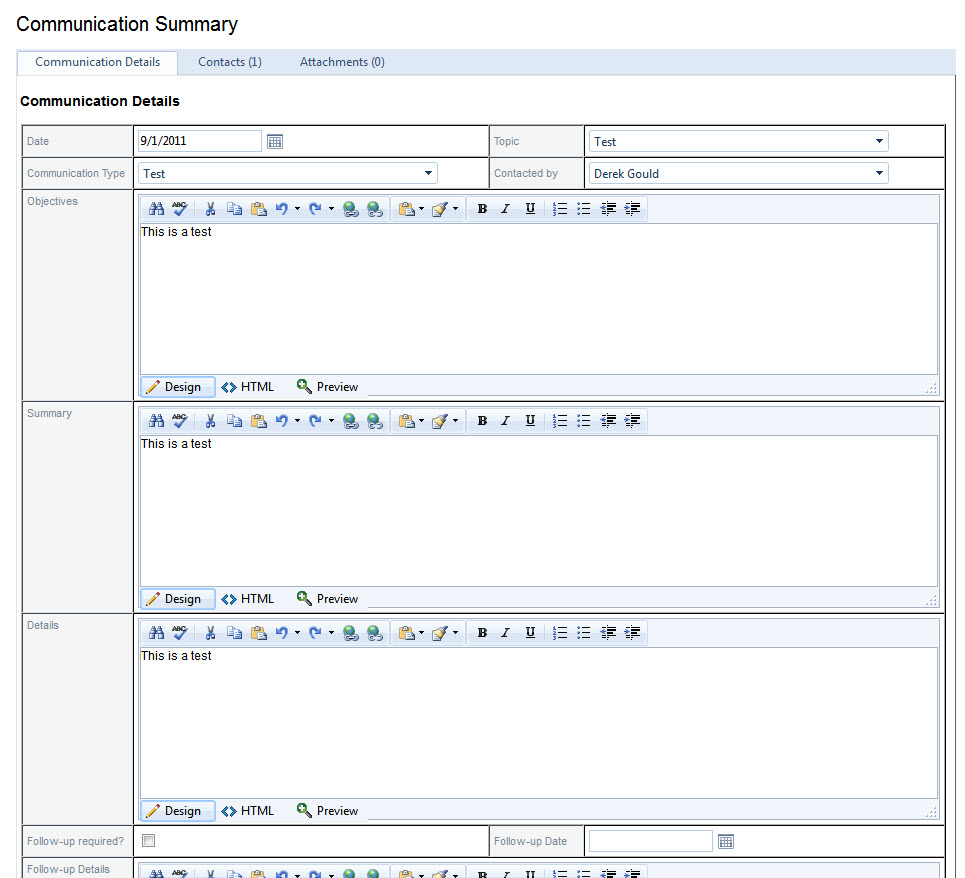Toggle Bold in Summary editor
965x878 pixels.
pos(482,421)
